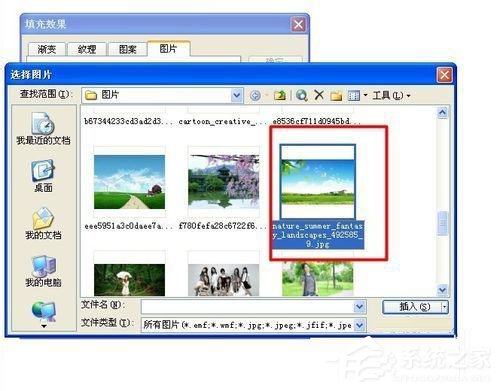Screen dimensions: 500x391
Task: Click the file list scroll down arrow
Action: [442, 290]
